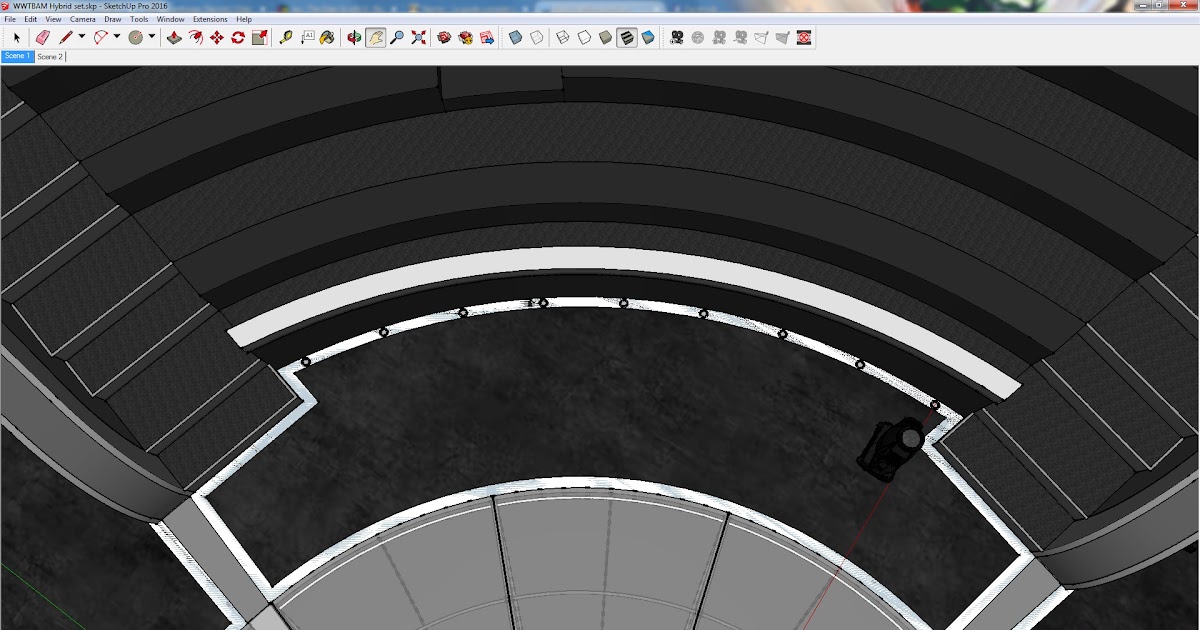Select the Arc tool
The height and width of the screenshot is (630, 1200).
102,38
